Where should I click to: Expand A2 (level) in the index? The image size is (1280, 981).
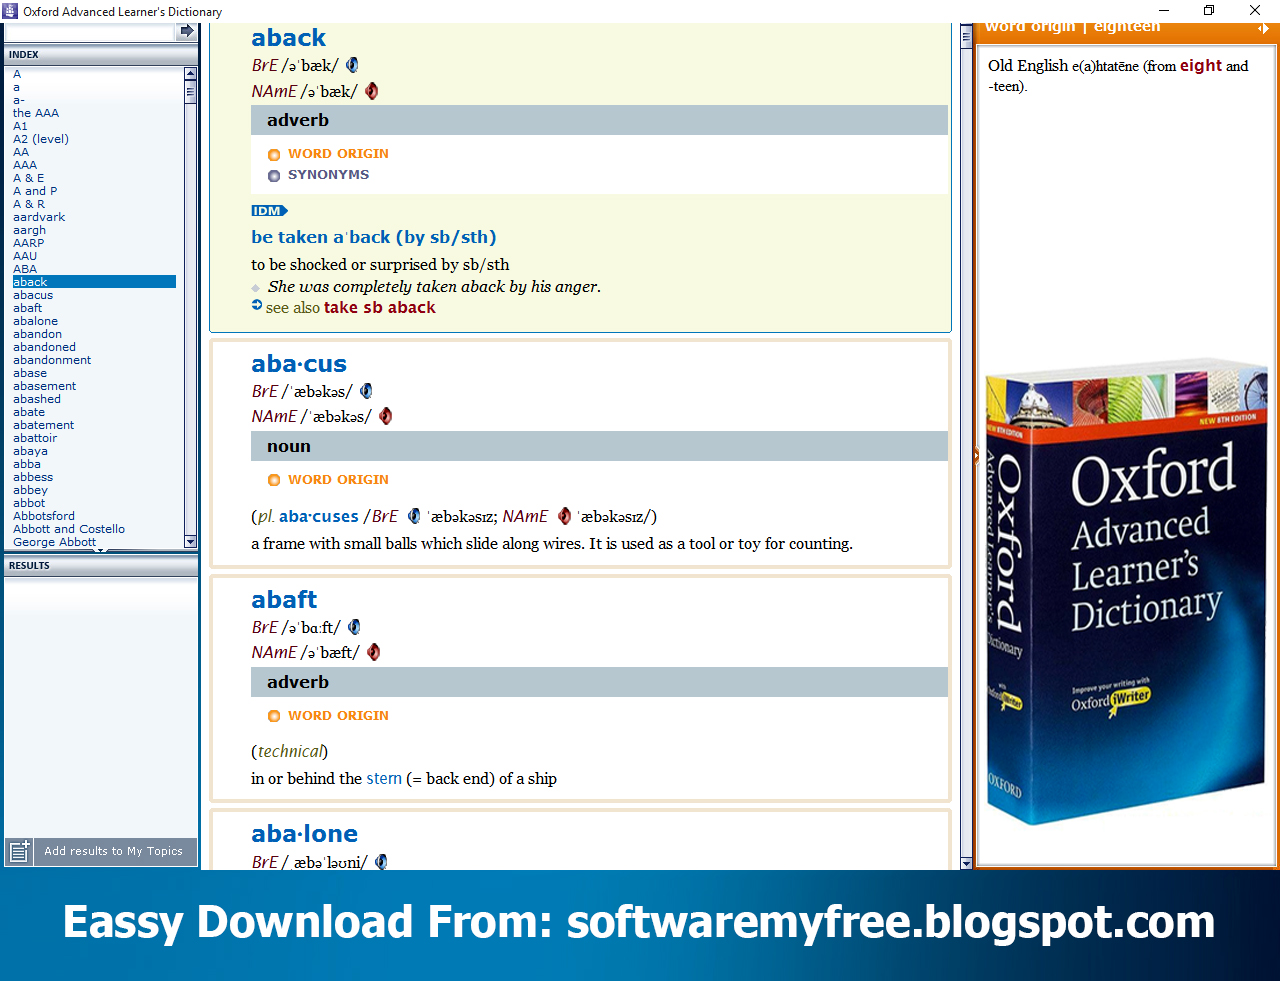click(40, 138)
